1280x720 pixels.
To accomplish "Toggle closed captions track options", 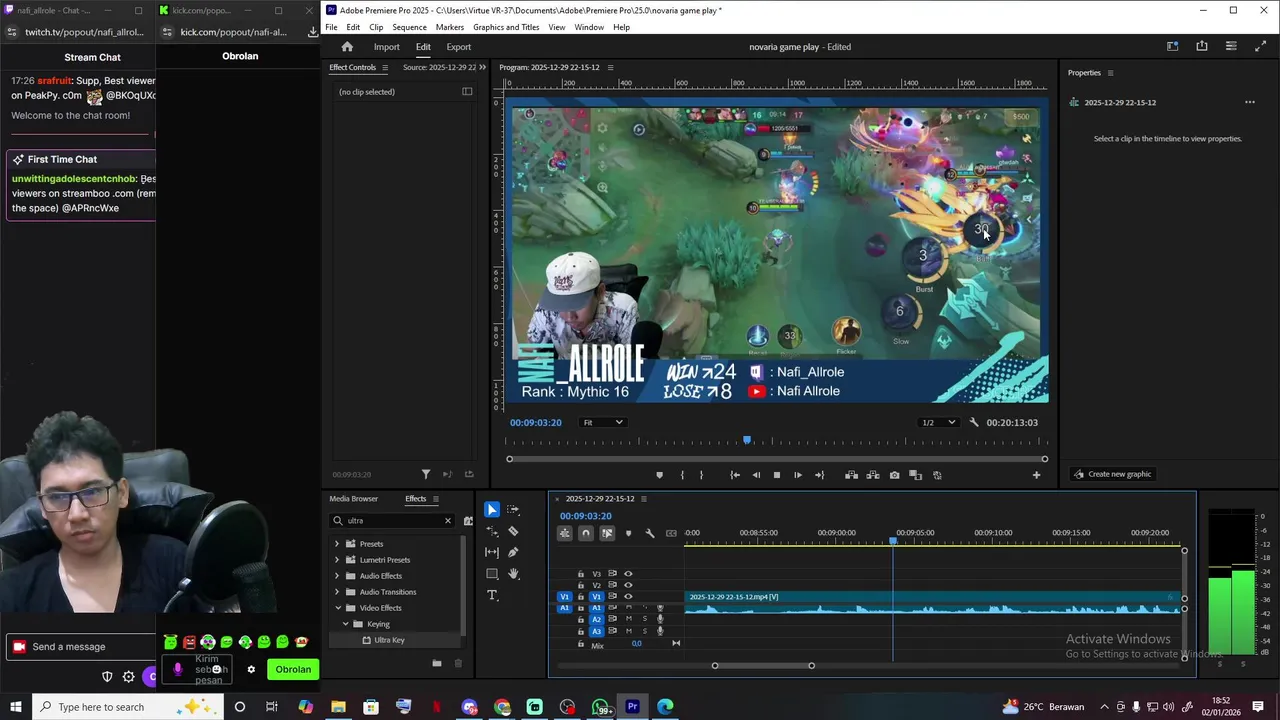I will pyautogui.click(x=671, y=533).
